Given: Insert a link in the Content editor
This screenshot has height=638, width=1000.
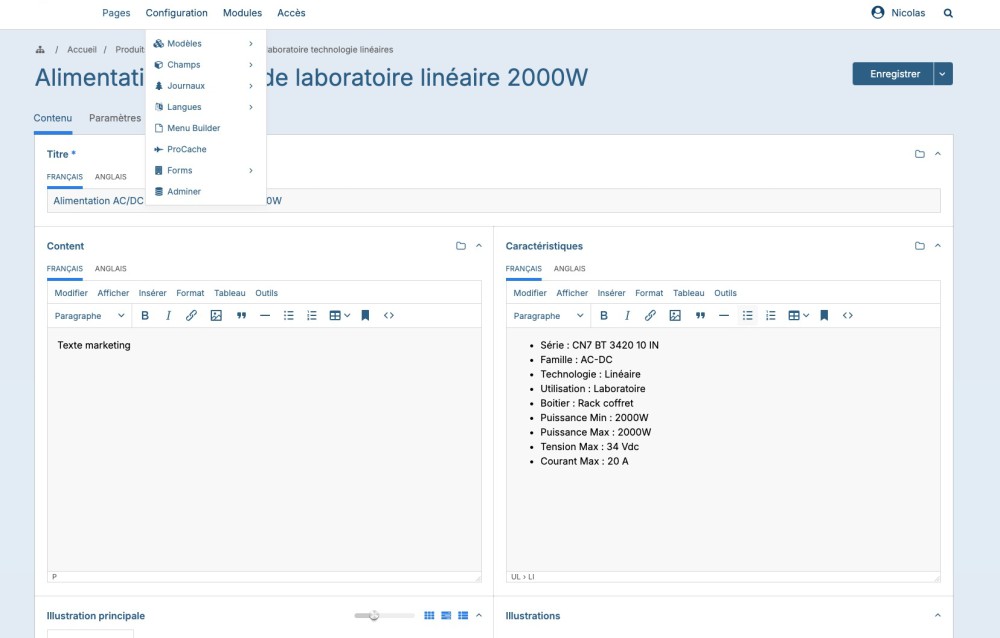Looking at the screenshot, I should click(192, 316).
